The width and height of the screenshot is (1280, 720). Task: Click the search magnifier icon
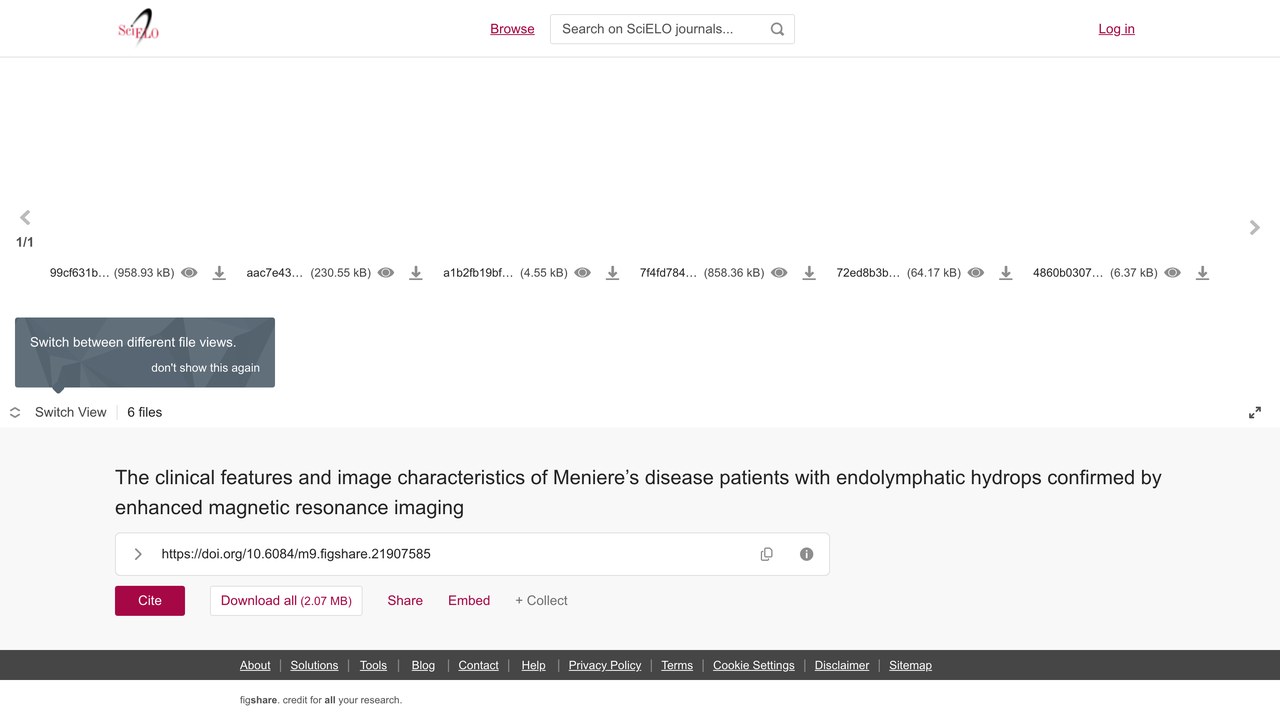coord(777,29)
